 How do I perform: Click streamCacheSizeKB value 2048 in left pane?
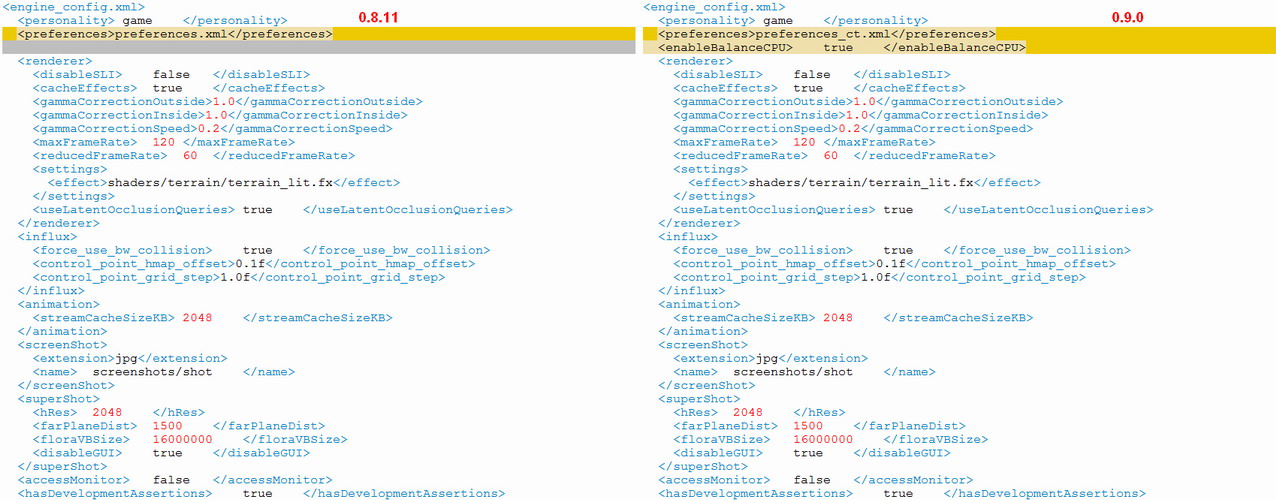pos(197,318)
